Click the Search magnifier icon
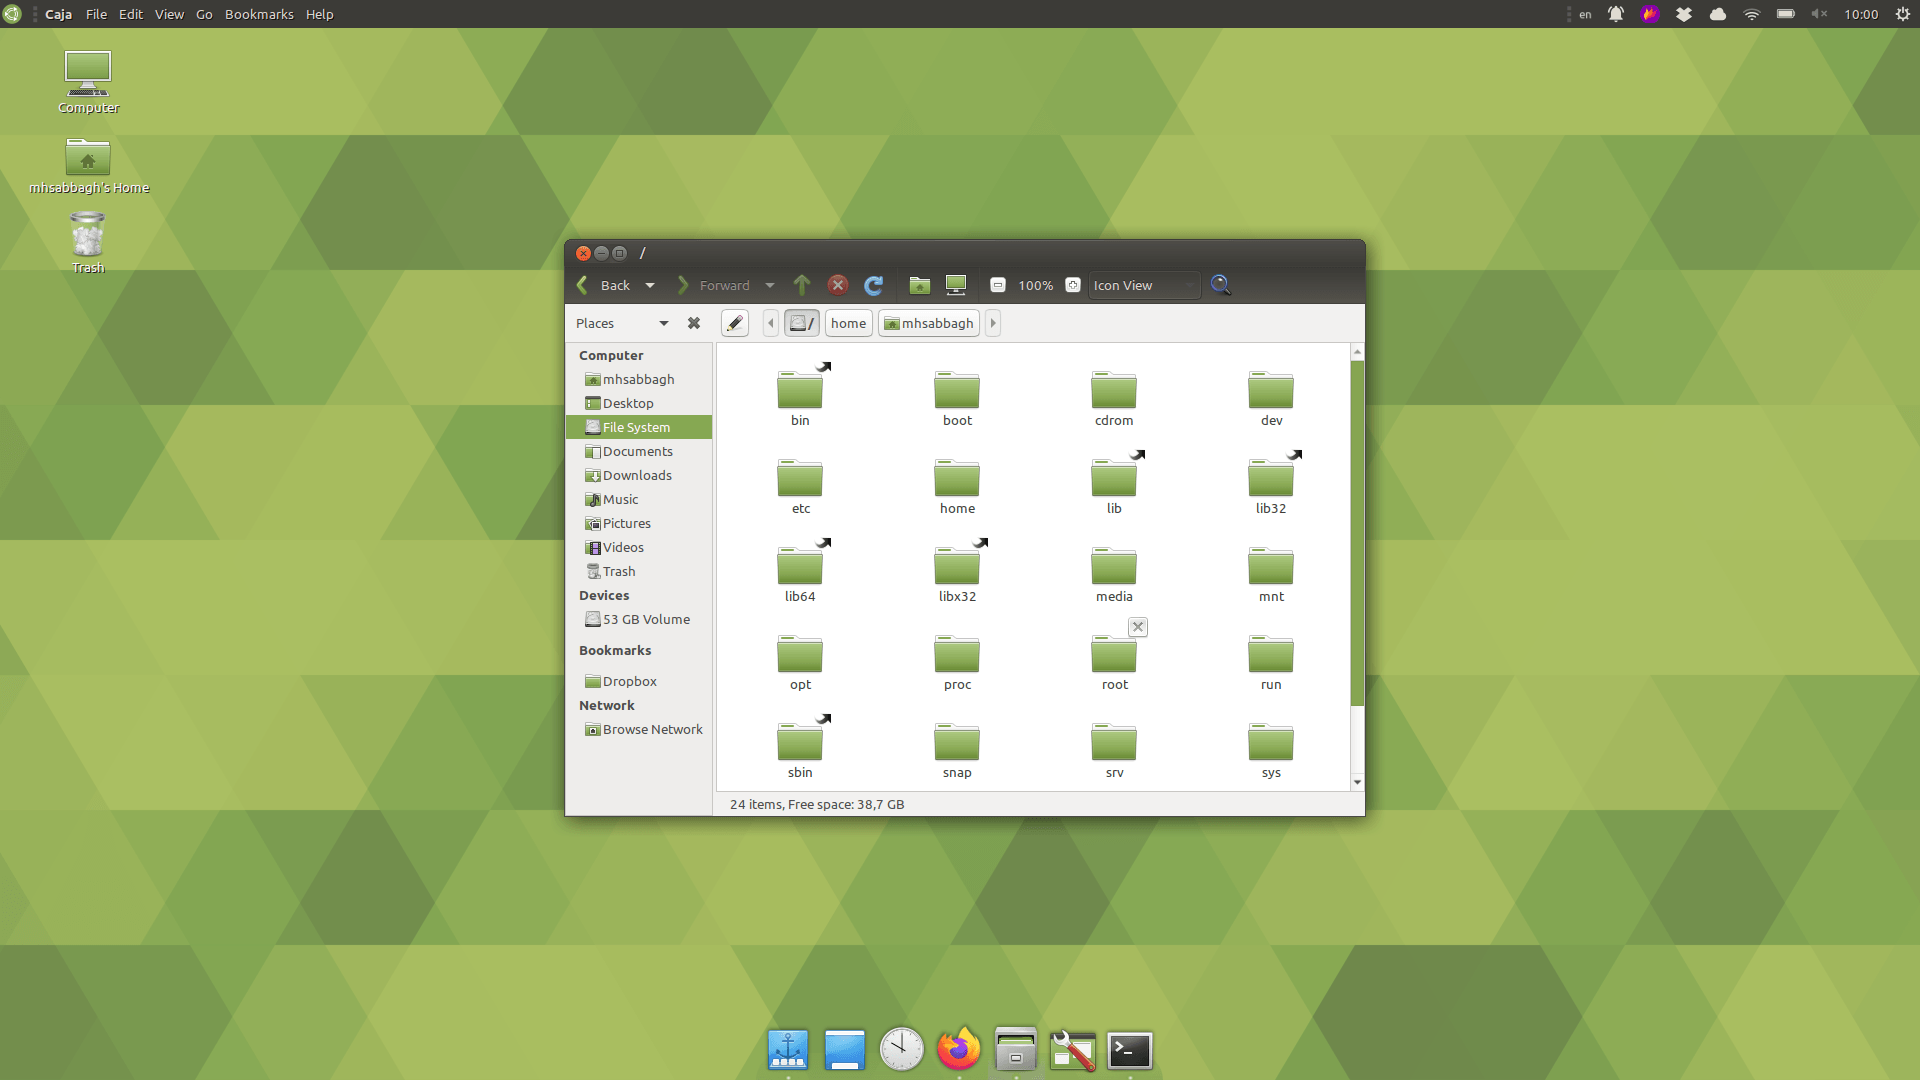Image resolution: width=1920 pixels, height=1080 pixels. (1220, 286)
